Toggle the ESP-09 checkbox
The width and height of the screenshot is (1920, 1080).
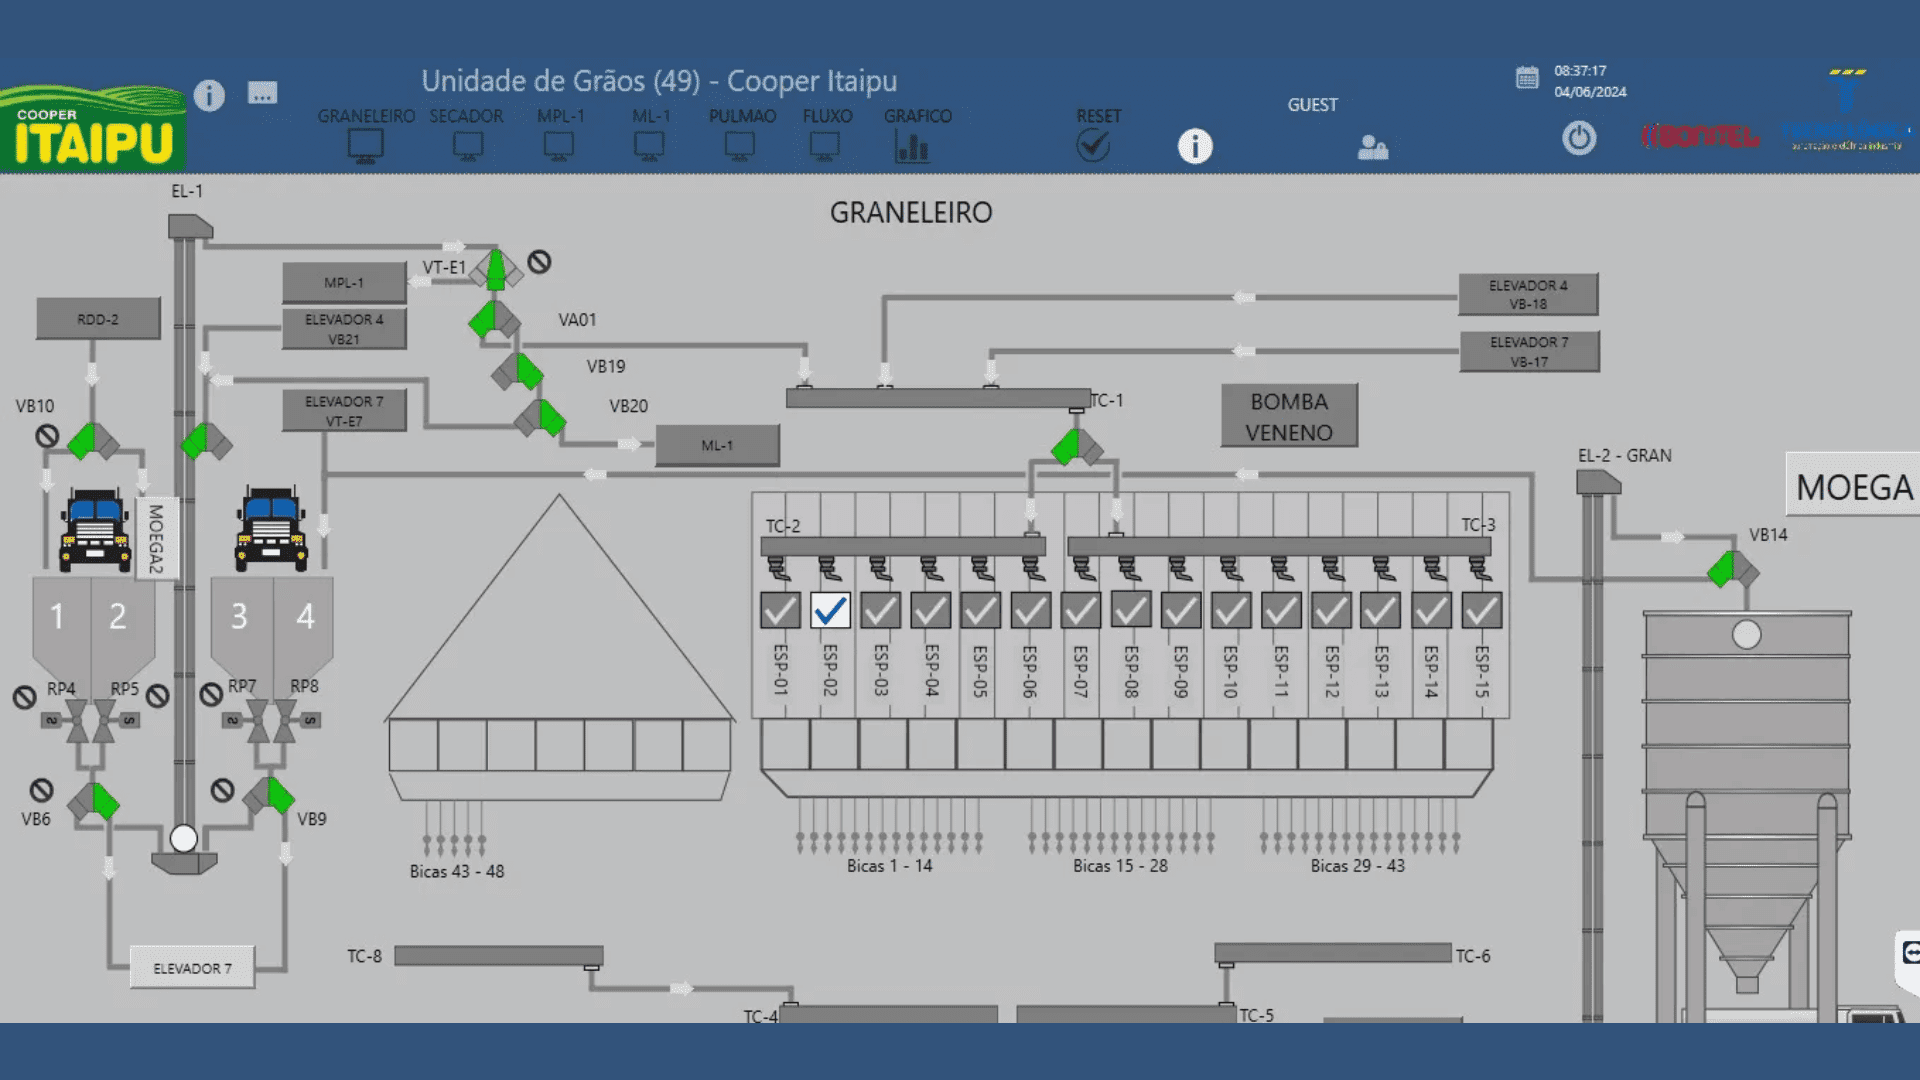[x=1181, y=610]
